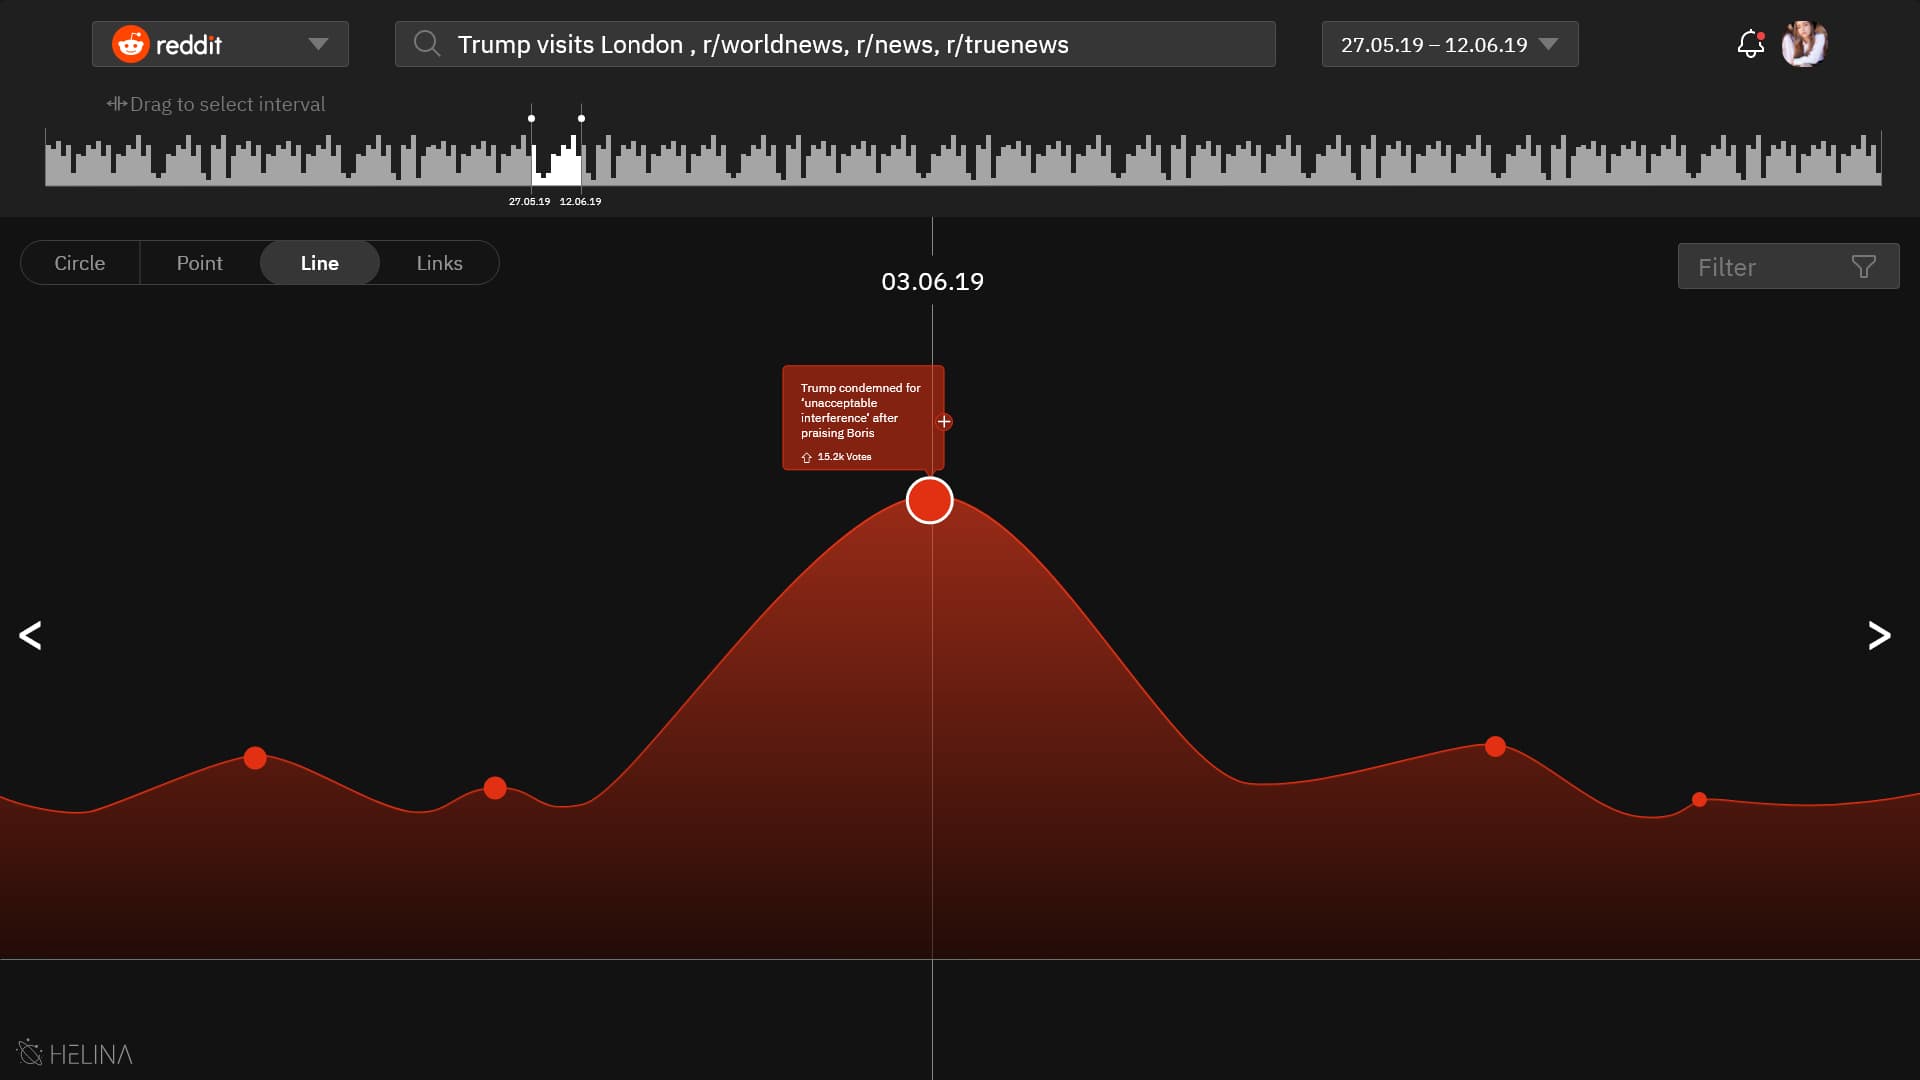The height and width of the screenshot is (1080, 1920).
Task: Open the Trump condemned post card
Action: [860, 411]
